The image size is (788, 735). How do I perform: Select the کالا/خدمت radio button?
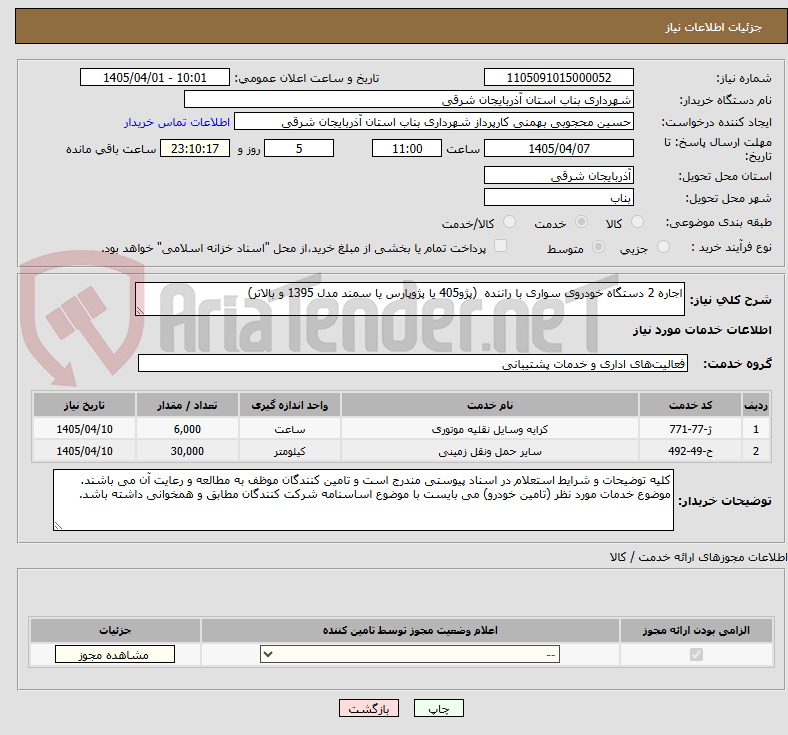[x=510, y=222]
